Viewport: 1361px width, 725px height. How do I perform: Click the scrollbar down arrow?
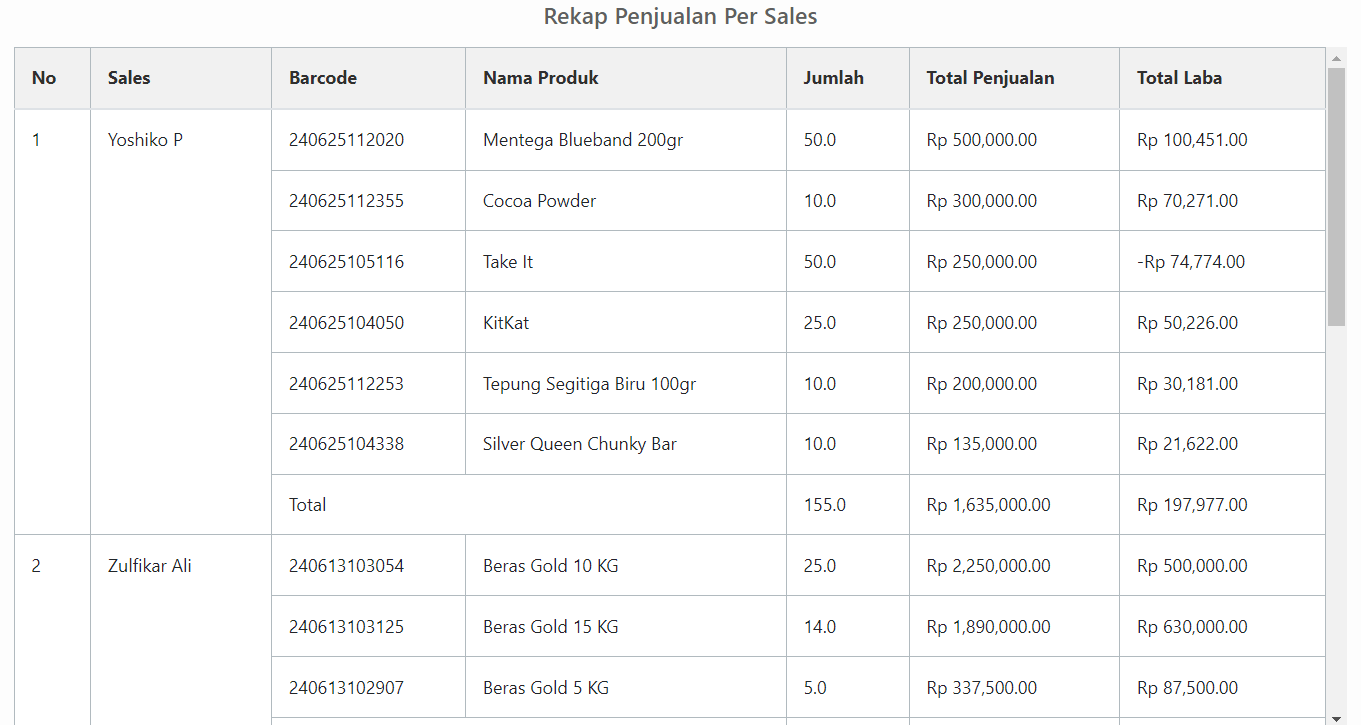point(1336,716)
